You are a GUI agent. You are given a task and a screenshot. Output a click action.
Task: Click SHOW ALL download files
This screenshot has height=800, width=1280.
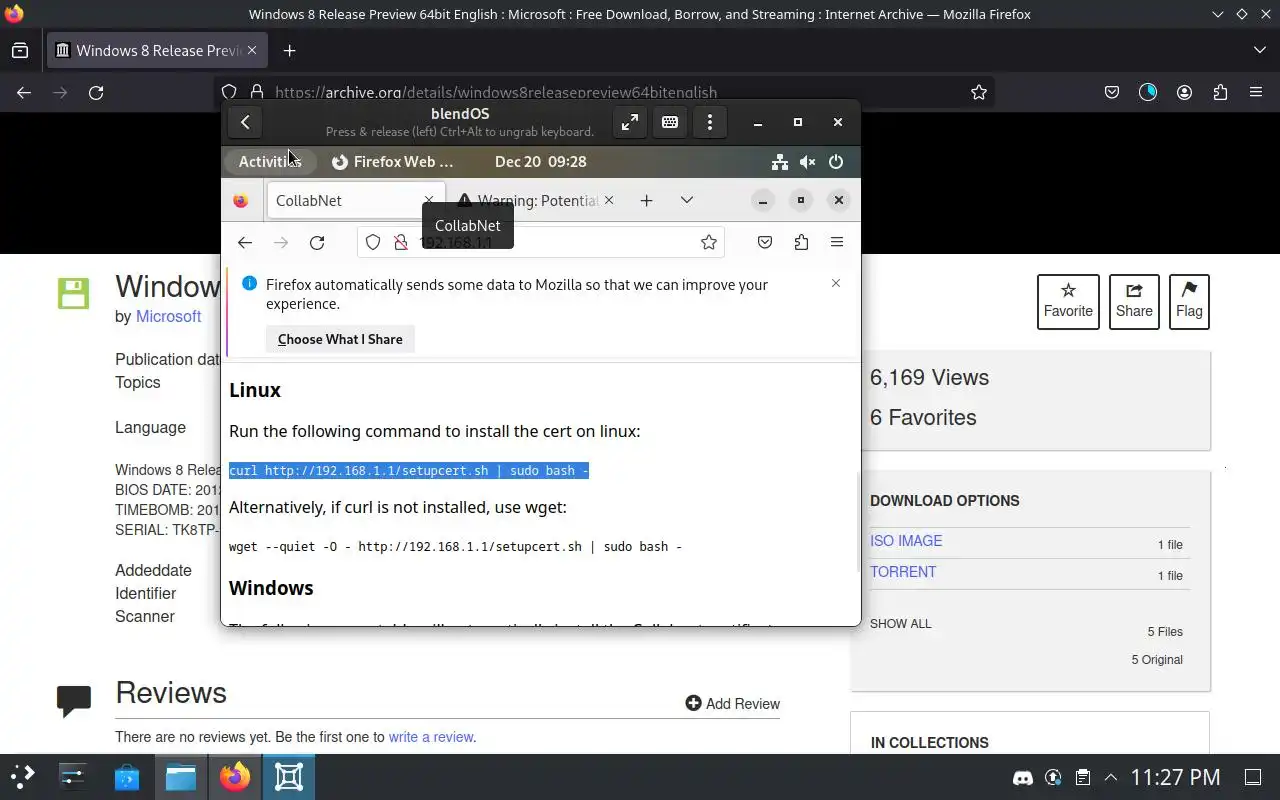pos(900,624)
